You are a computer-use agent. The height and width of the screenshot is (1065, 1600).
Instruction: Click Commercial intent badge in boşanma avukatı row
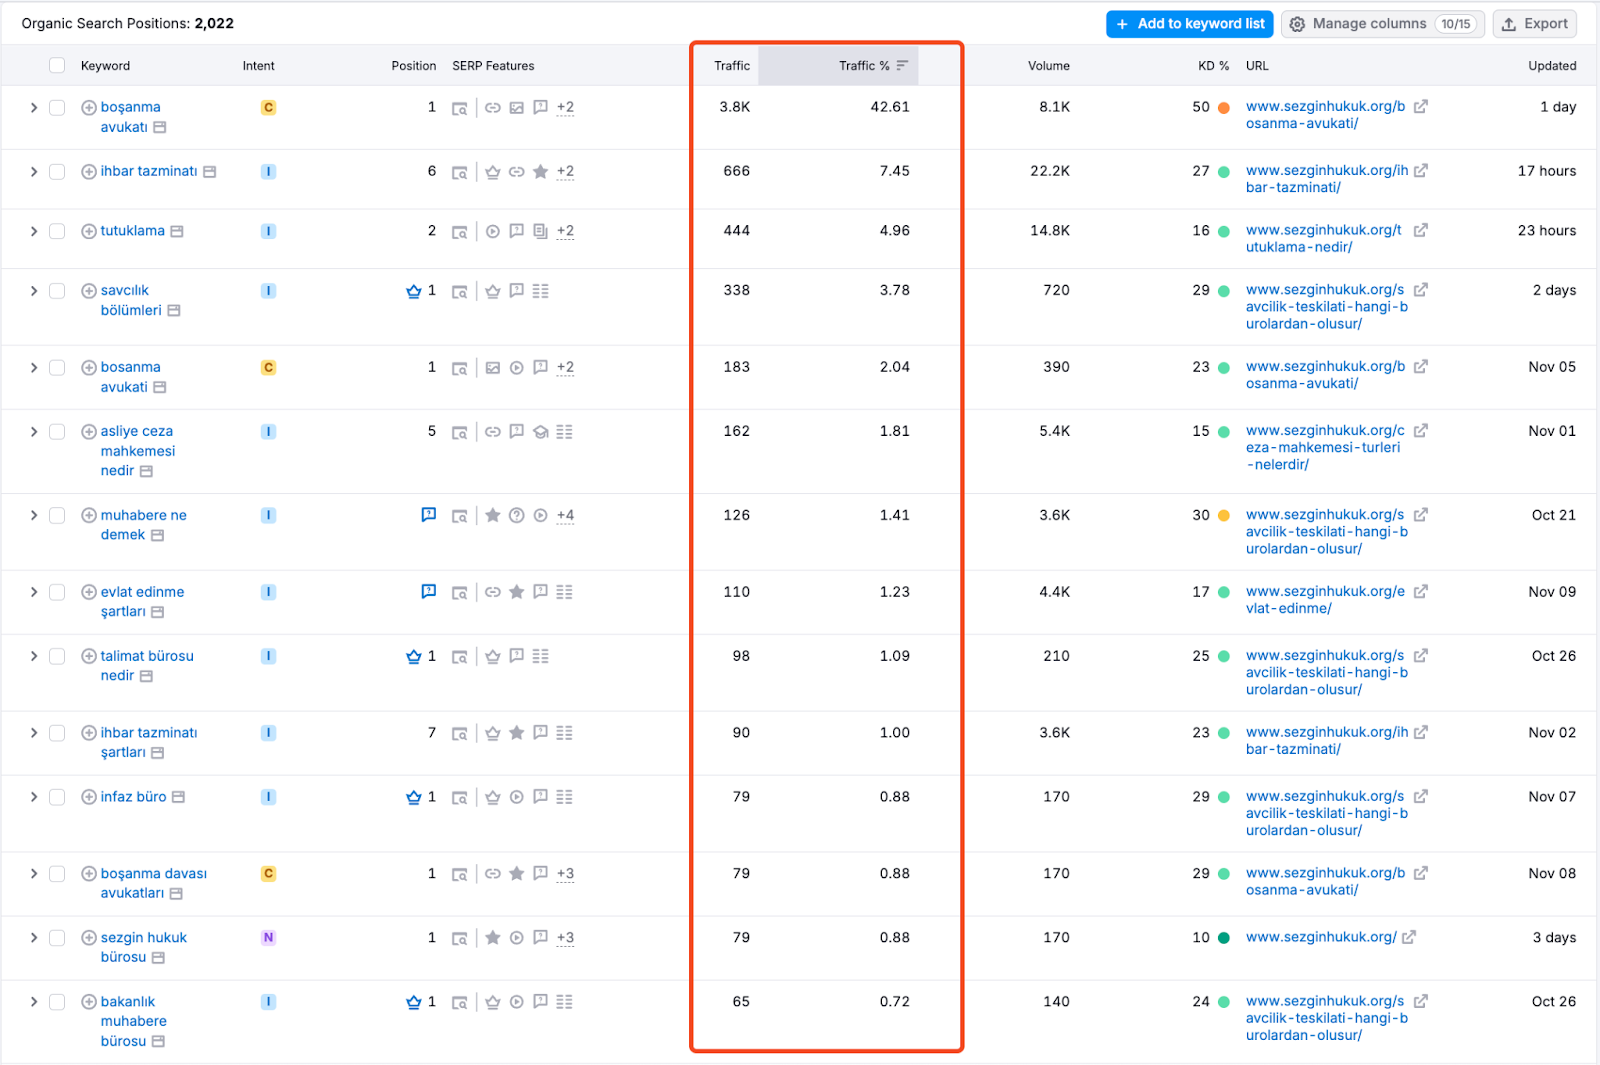tap(268, 107)
